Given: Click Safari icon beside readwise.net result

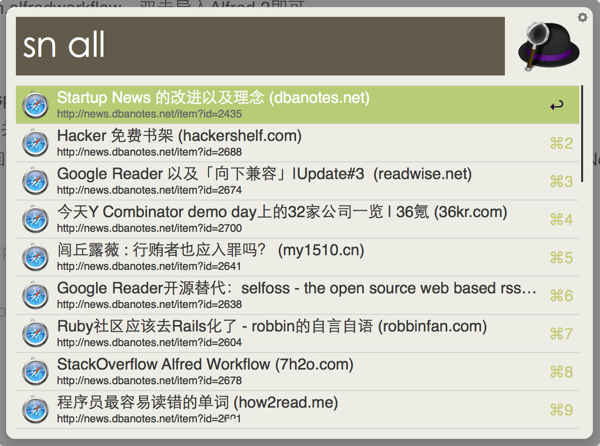Looking at the screenshot, I should 35,181.
